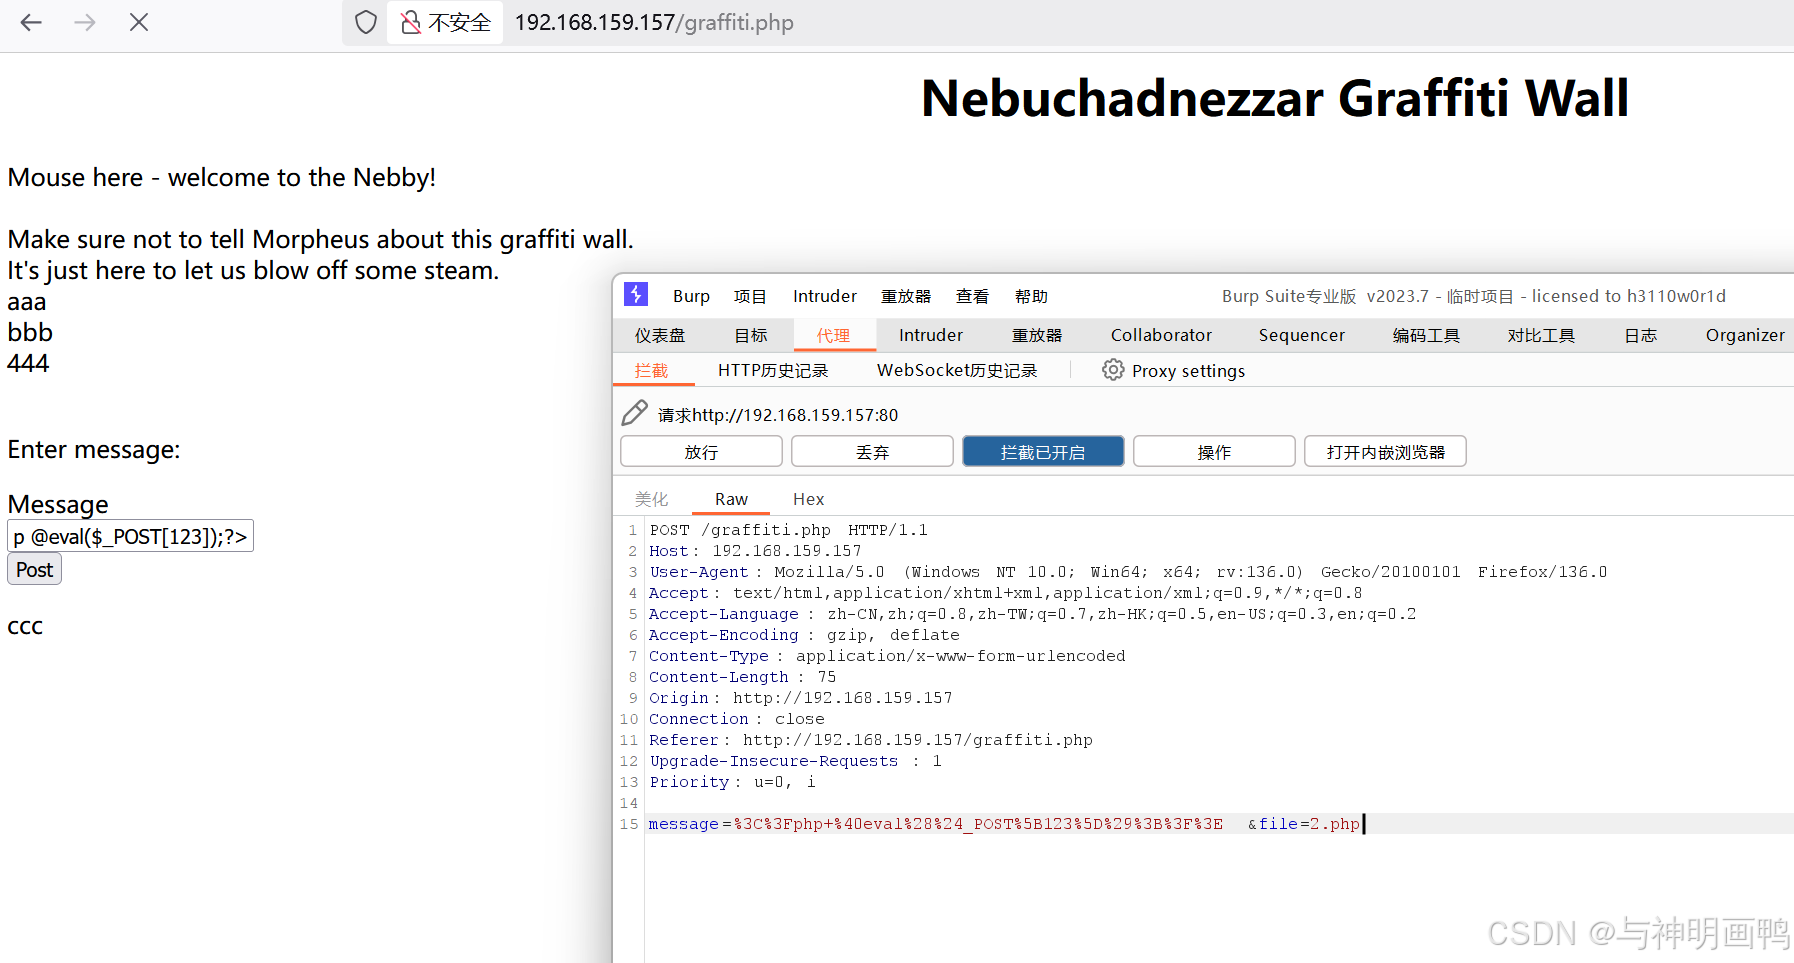Click the Content-Length 75 header line
This screenshot has width=1794, height=963.
[x=742, y=677]
